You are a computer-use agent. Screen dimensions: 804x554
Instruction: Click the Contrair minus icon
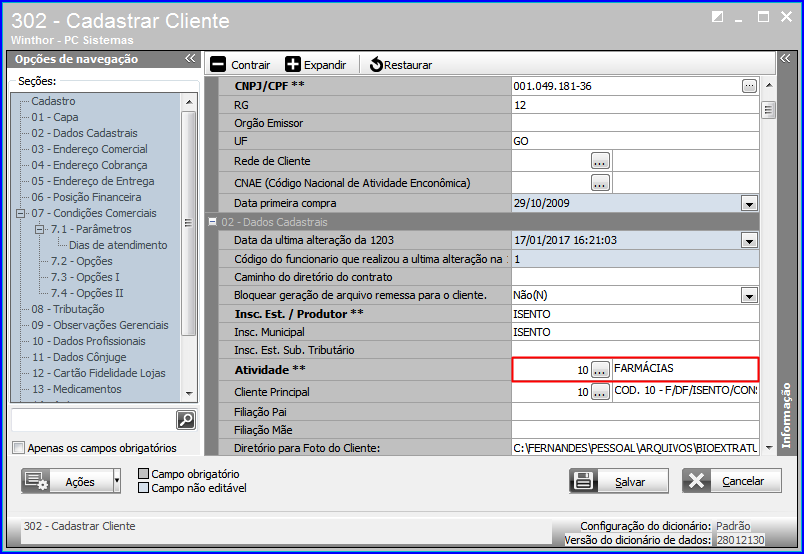pos(218,65)
